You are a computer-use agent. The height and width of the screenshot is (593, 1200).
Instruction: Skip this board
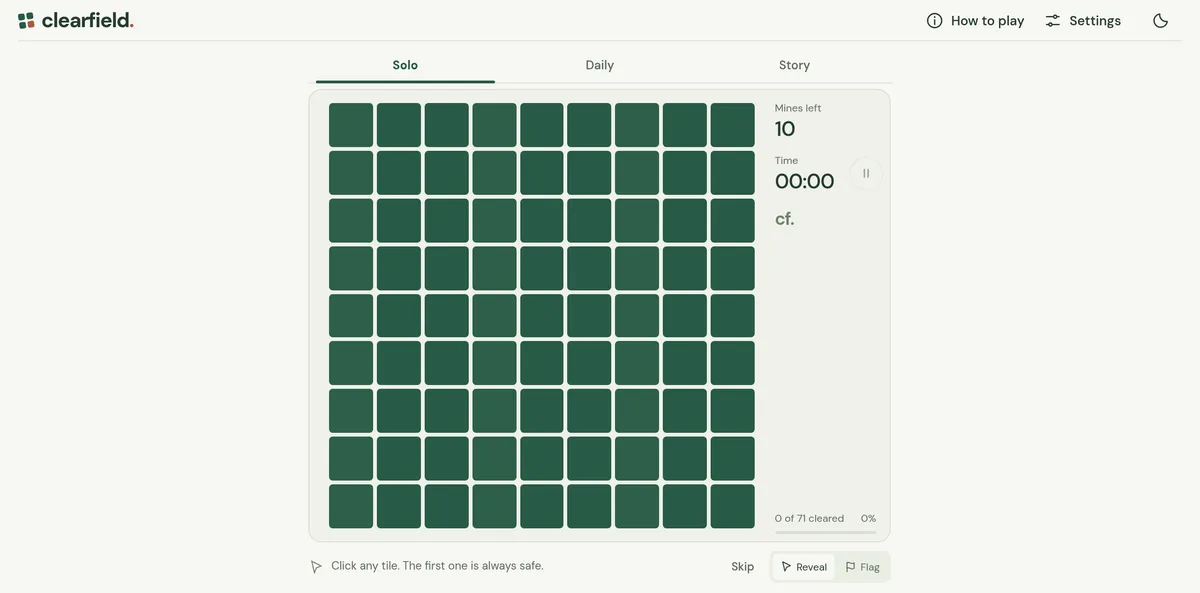coord(743,567)
